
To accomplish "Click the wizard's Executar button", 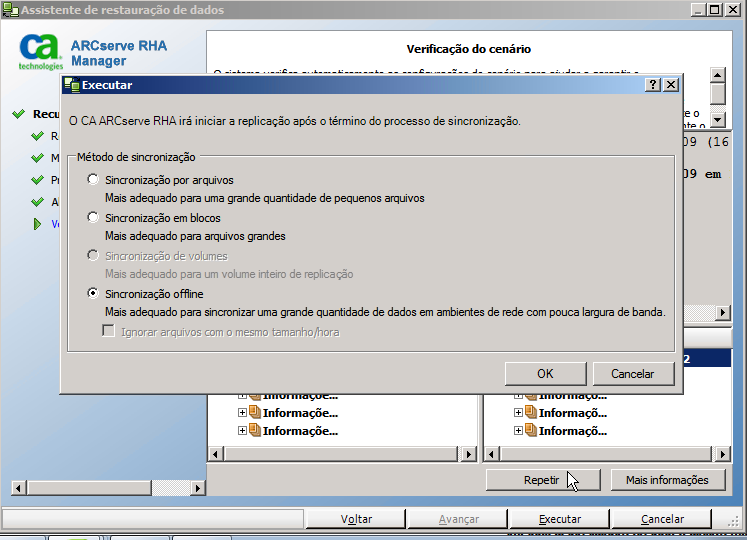I will click(559, 519).
